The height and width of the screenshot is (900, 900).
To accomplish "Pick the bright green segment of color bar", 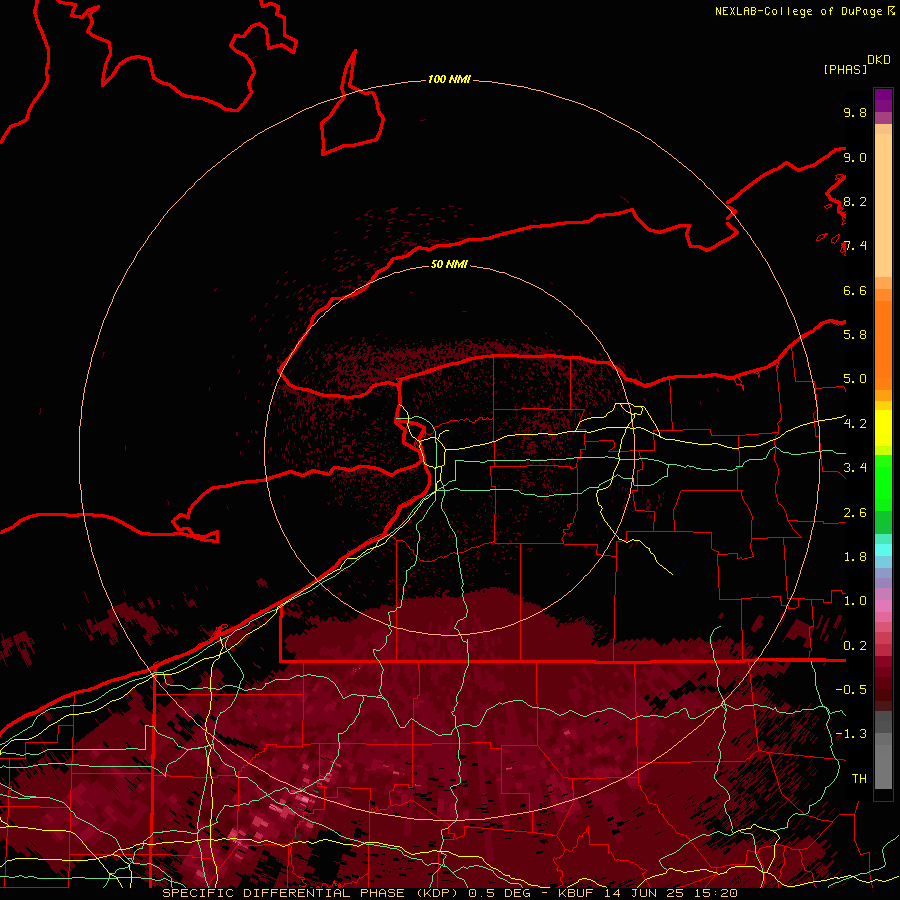I will [x=883, y=483].
